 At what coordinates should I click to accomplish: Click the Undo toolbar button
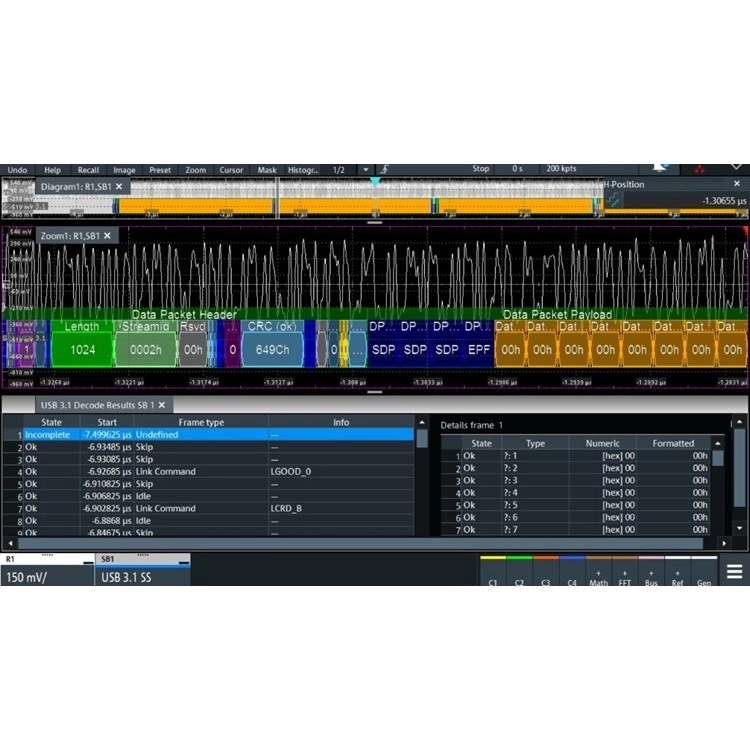(17, 170)
